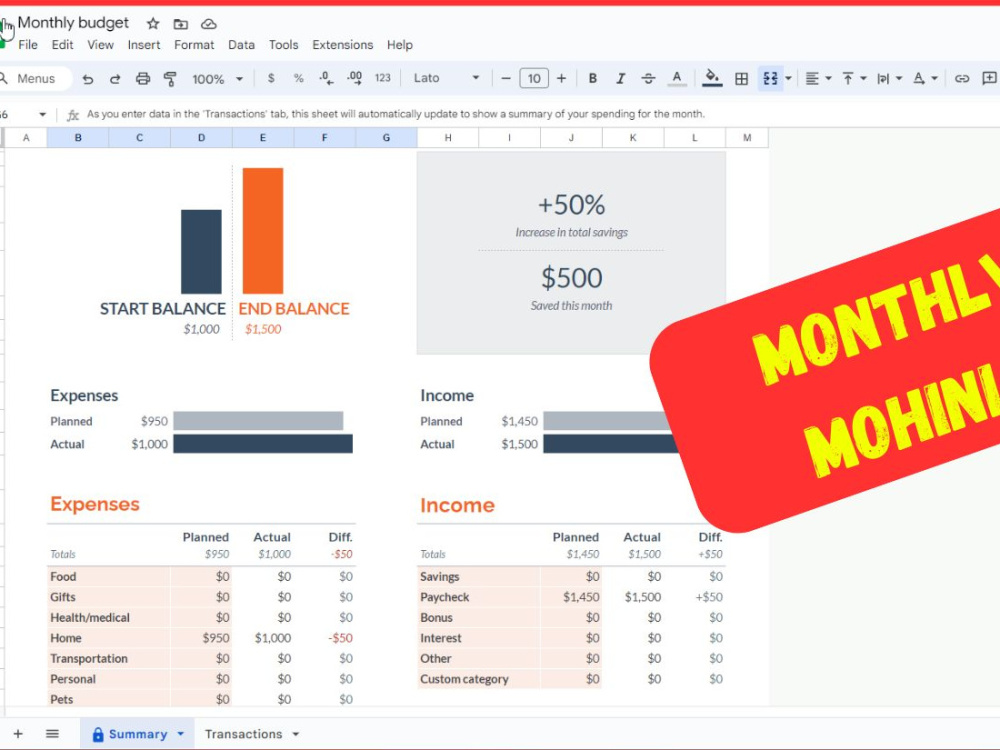Open Transactions tab options arrow

coord(296,734)
